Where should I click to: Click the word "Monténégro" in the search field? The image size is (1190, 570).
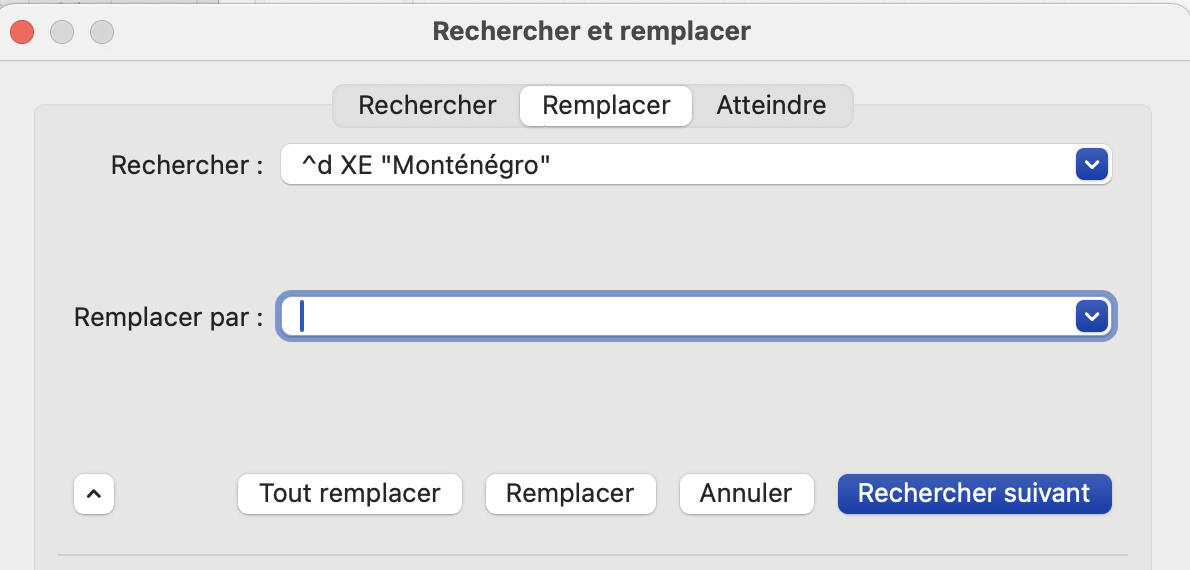(472, 165)
